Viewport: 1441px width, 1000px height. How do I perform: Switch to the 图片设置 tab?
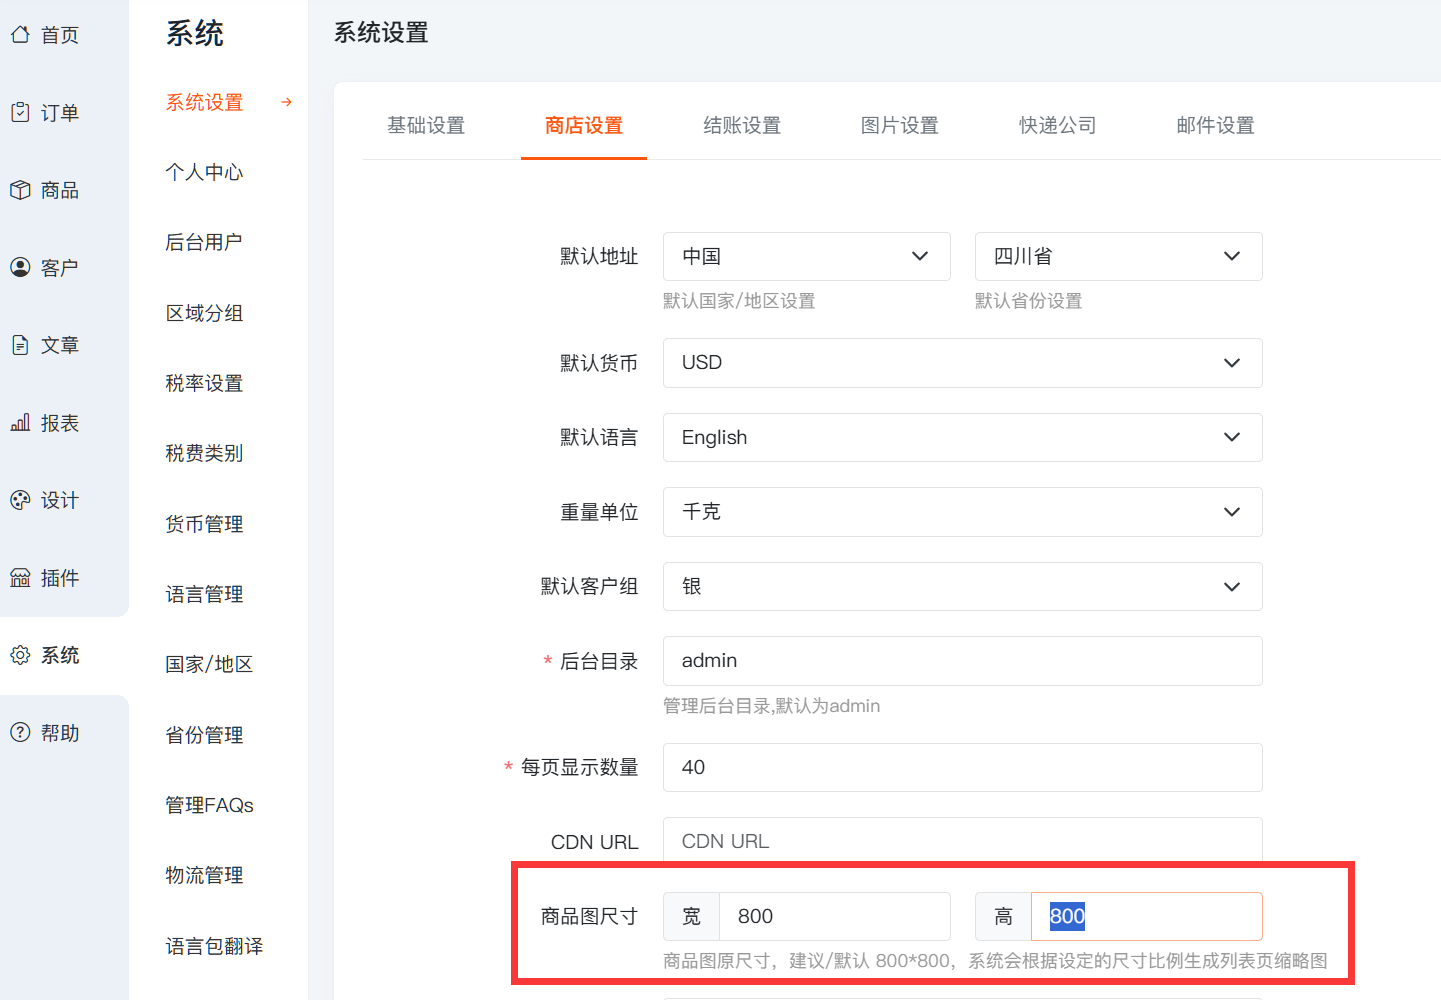tap(900, 126)
